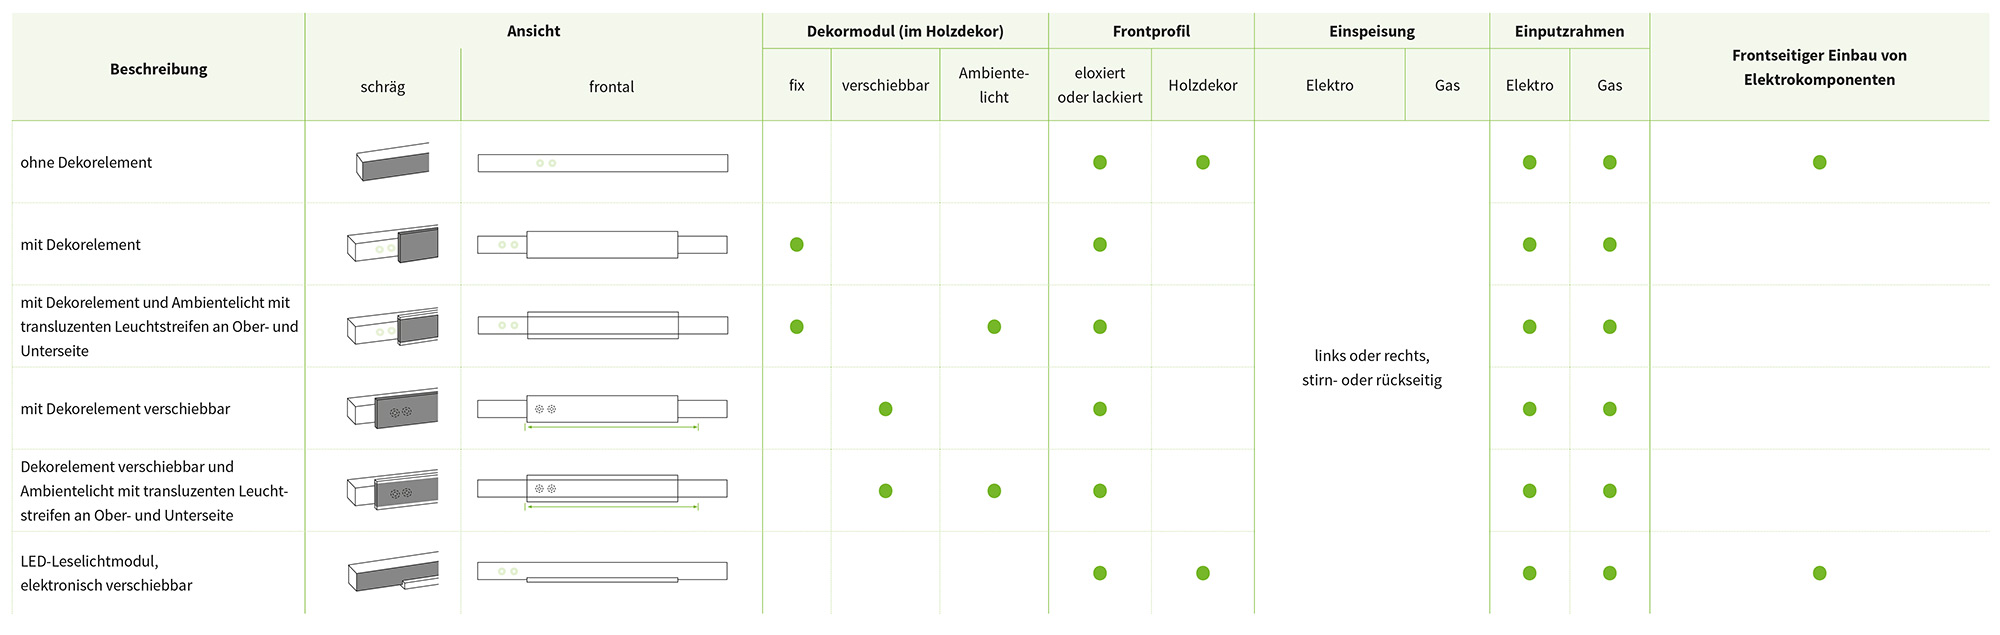Viewport: 2000px width, 635px height.
Task: Click Ambientelicht dot in 'Dekorelement verschiebbar und Ambientelicht' row
Action: [x=994, y=491]
